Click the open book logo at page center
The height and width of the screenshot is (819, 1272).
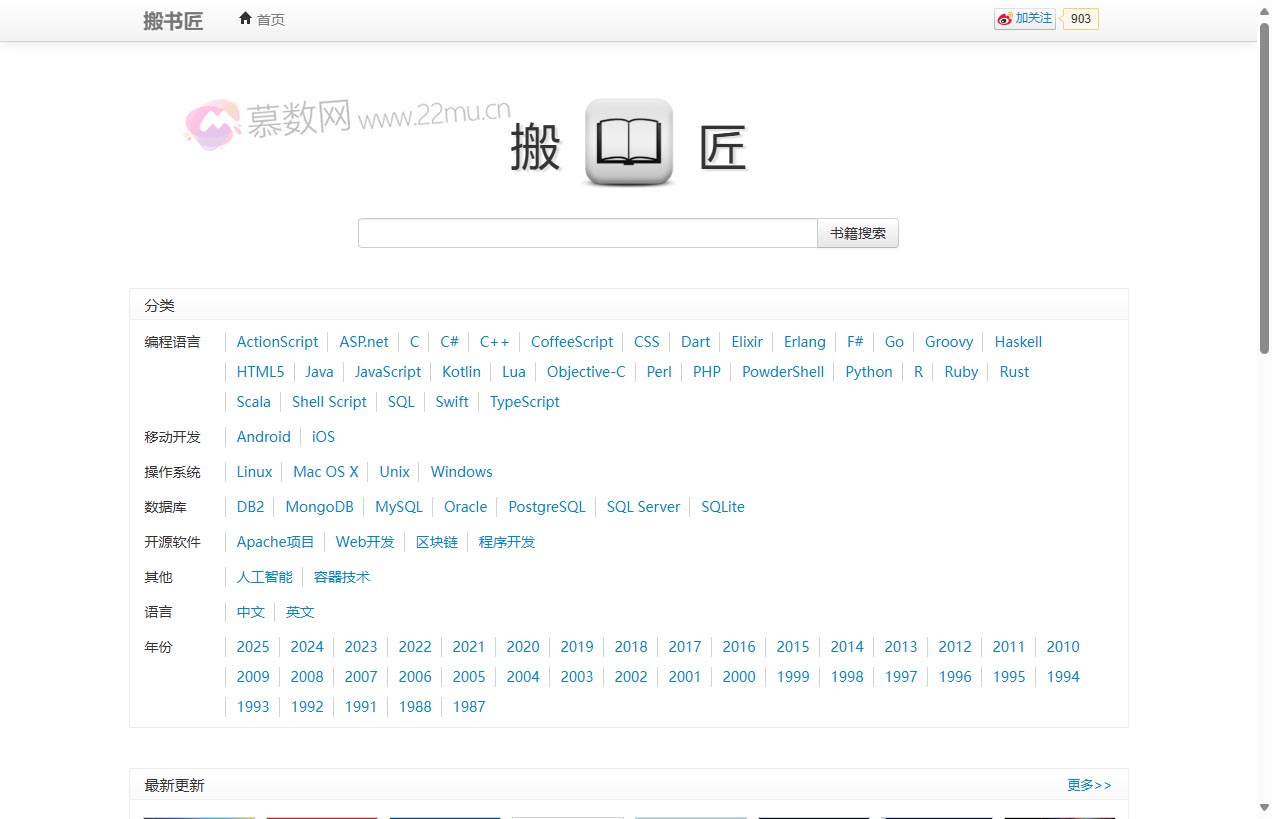tap(628, 141)
